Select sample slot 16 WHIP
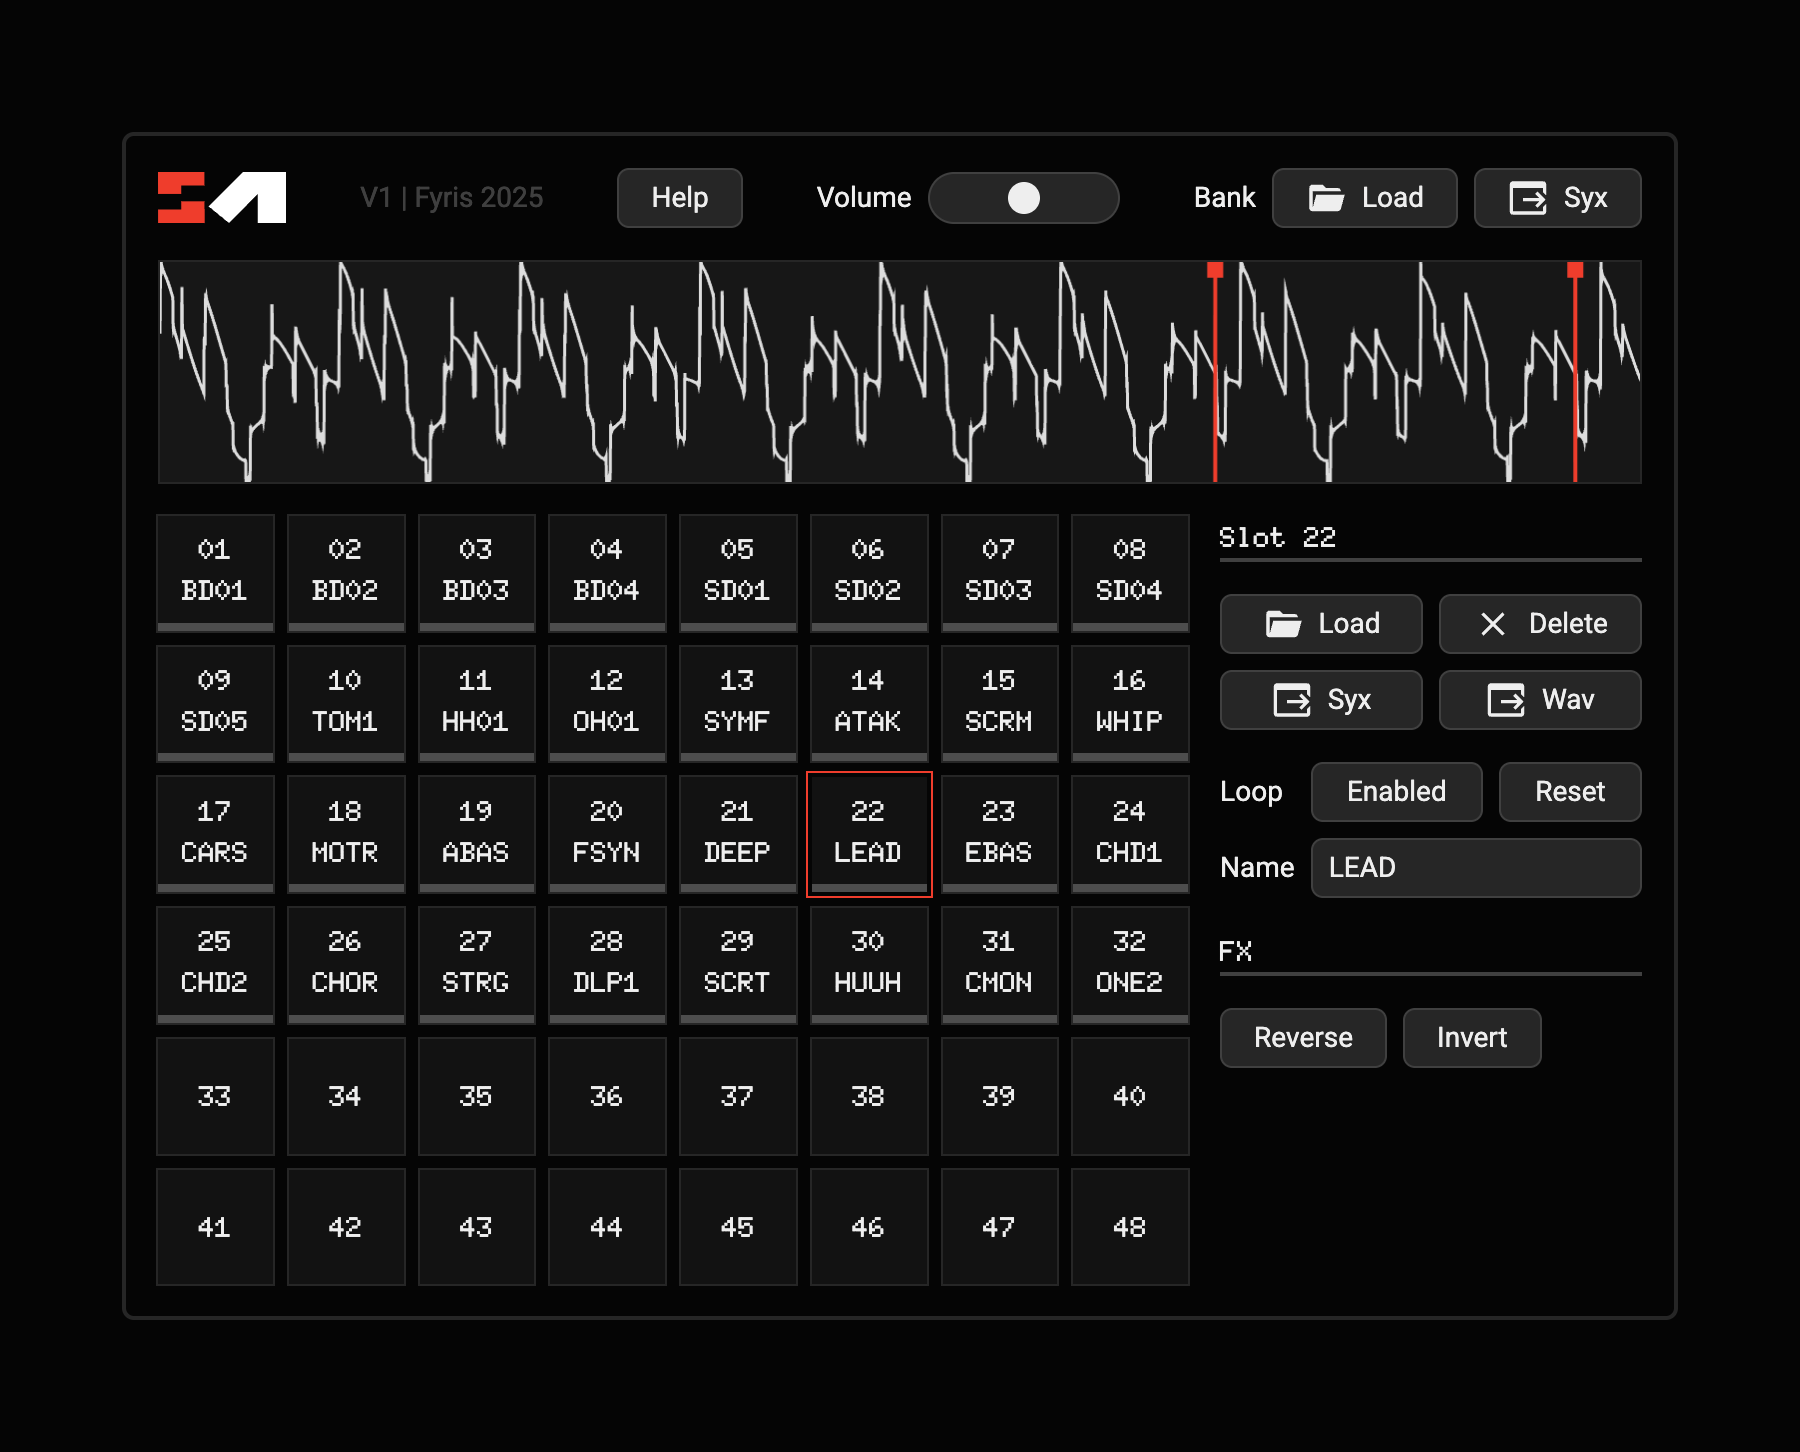Viewport: 1800px width, 1452px height. [1129, 701]
